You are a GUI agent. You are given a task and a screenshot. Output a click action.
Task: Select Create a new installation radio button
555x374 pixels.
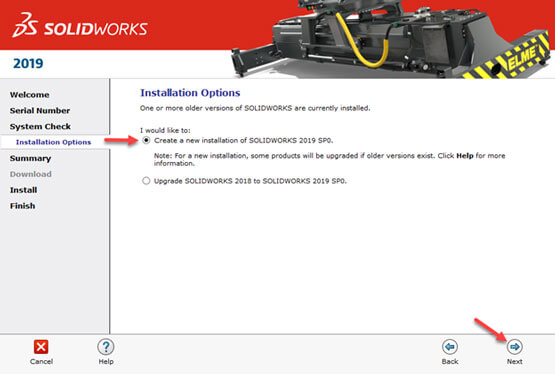pyautogui.click(x=146, y=140)
